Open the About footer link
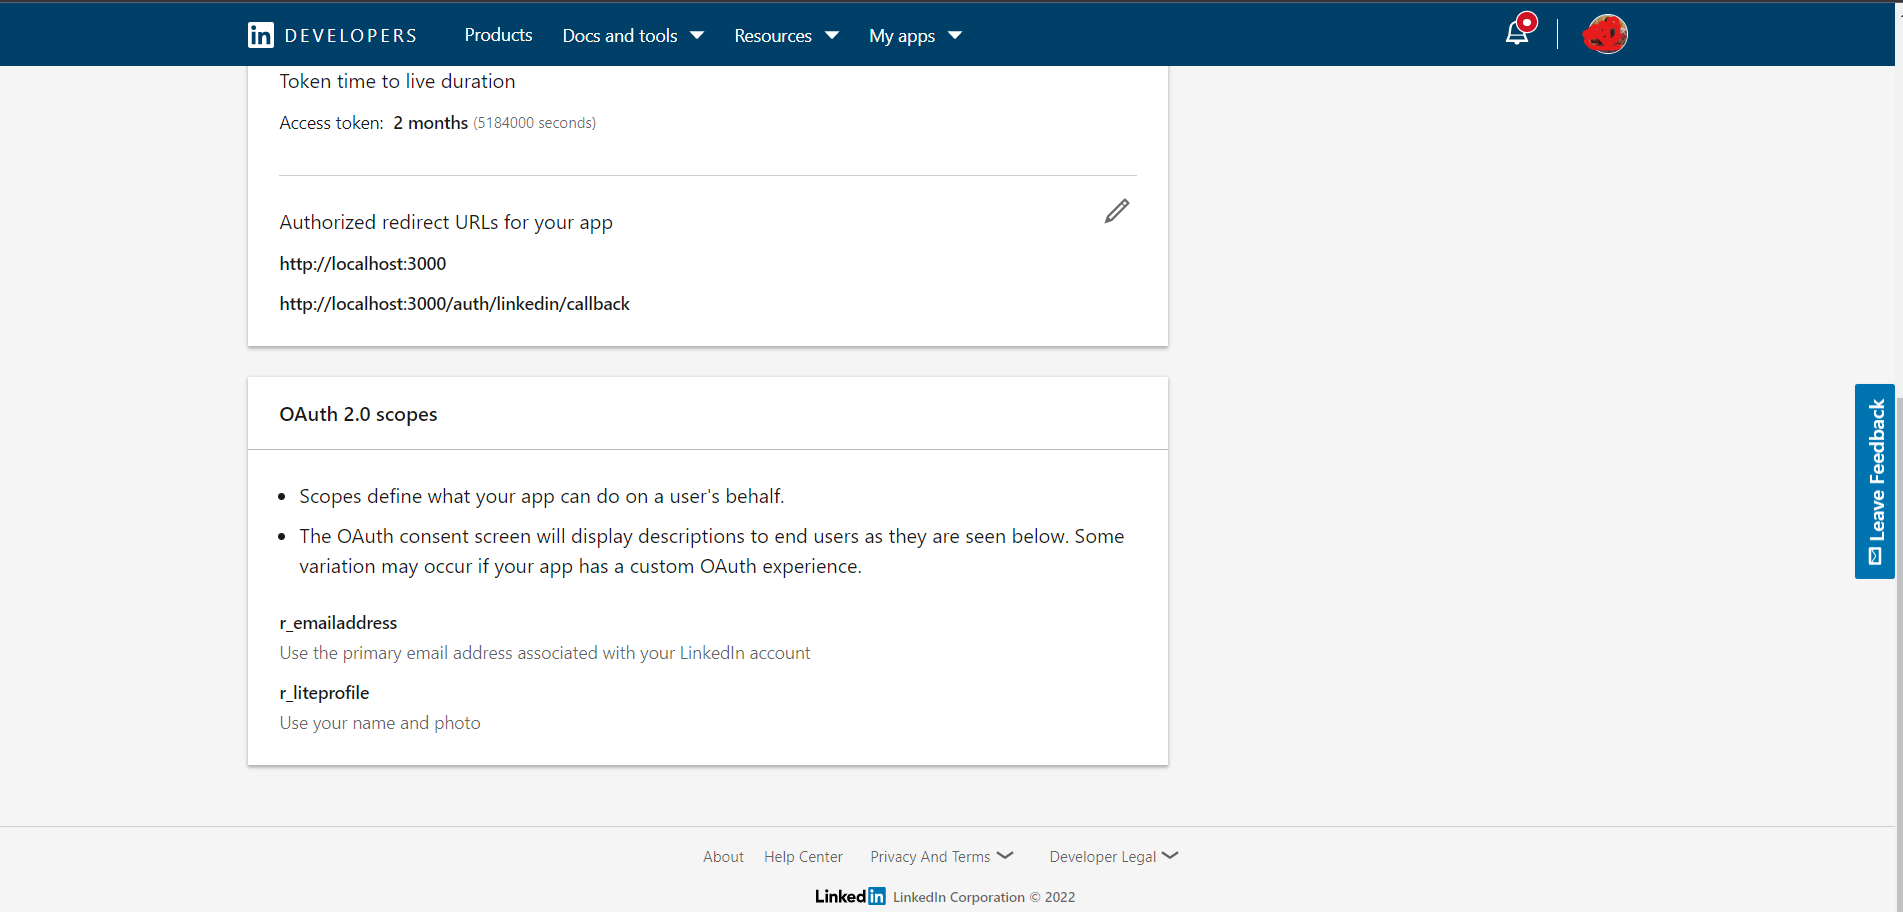The image size is (1903, 912). coord(723,857)
